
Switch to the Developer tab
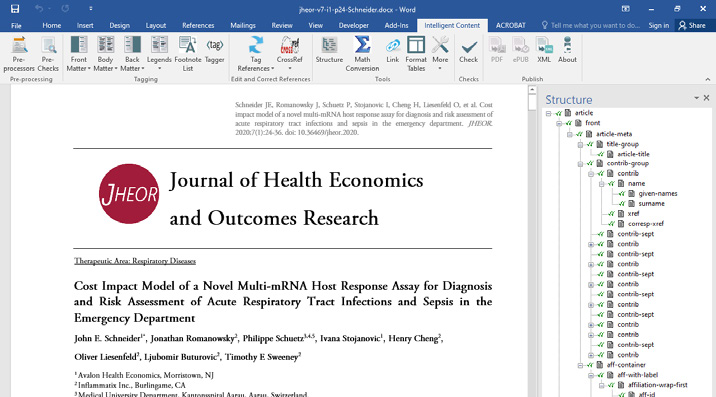pos(353,26)
